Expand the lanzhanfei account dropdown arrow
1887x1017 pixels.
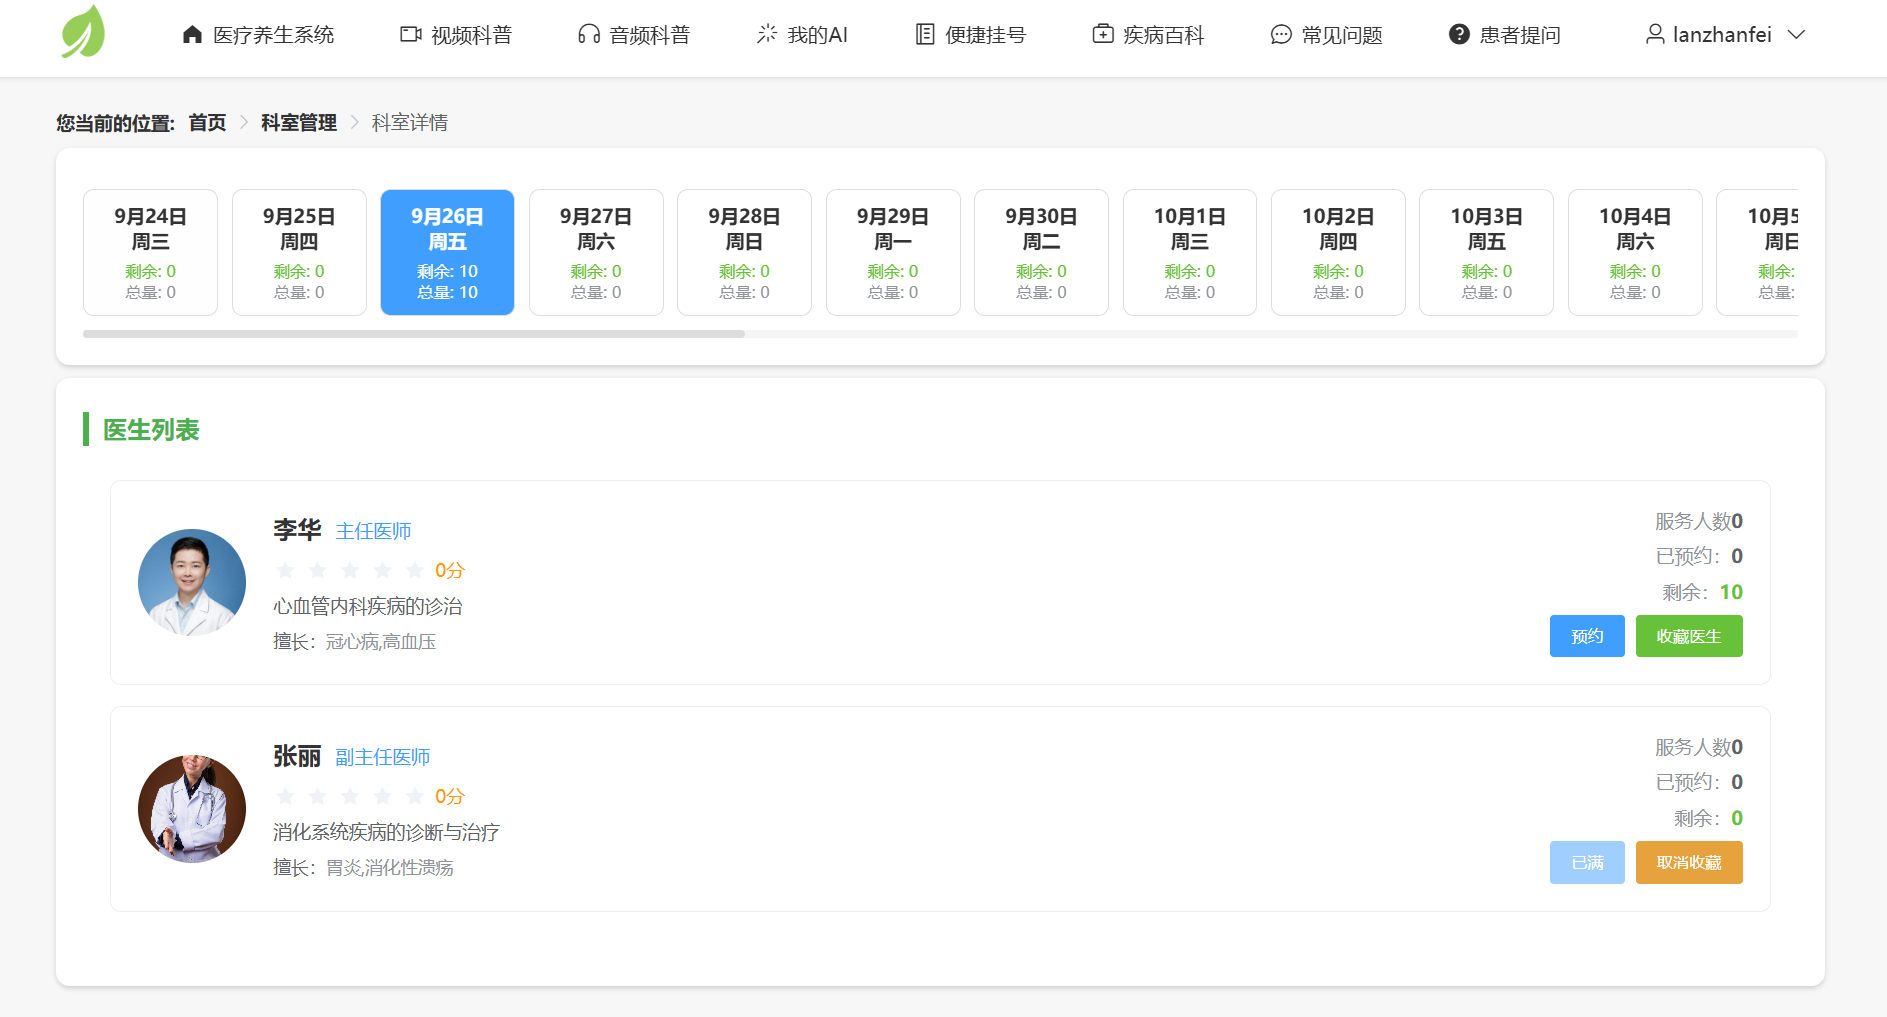pyautogui.click(x=1797, y=35)
